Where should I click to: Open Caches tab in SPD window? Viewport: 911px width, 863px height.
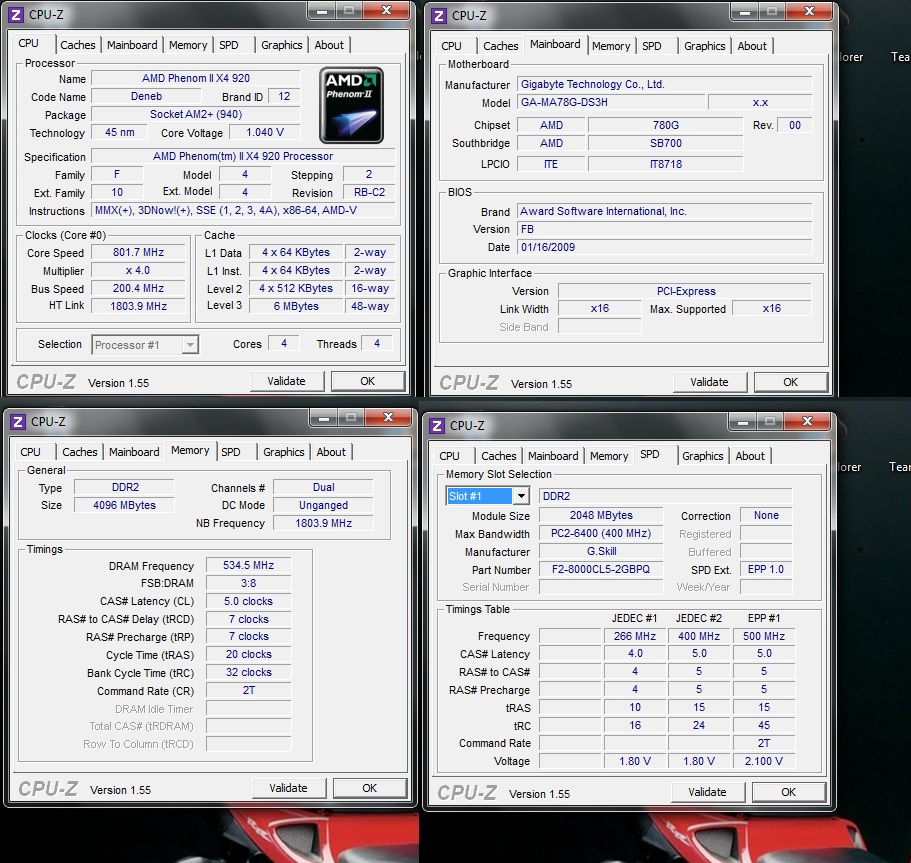click(498, 456)
